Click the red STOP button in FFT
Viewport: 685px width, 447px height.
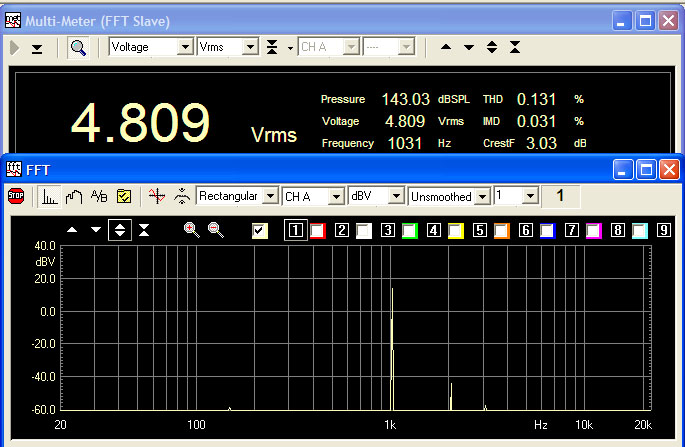coord(16,197)
